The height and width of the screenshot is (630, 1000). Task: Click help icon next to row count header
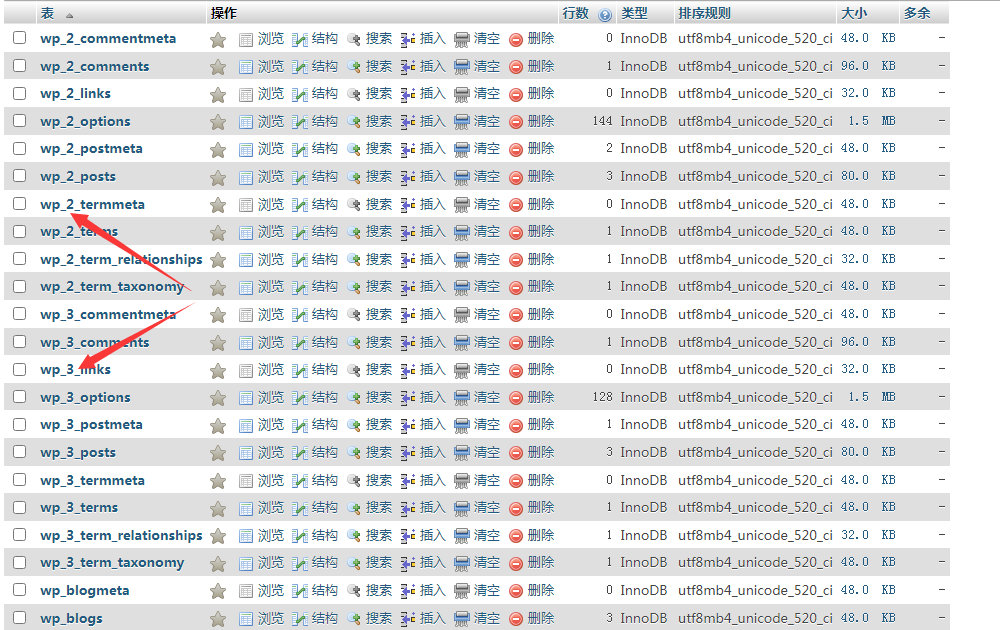605,15
